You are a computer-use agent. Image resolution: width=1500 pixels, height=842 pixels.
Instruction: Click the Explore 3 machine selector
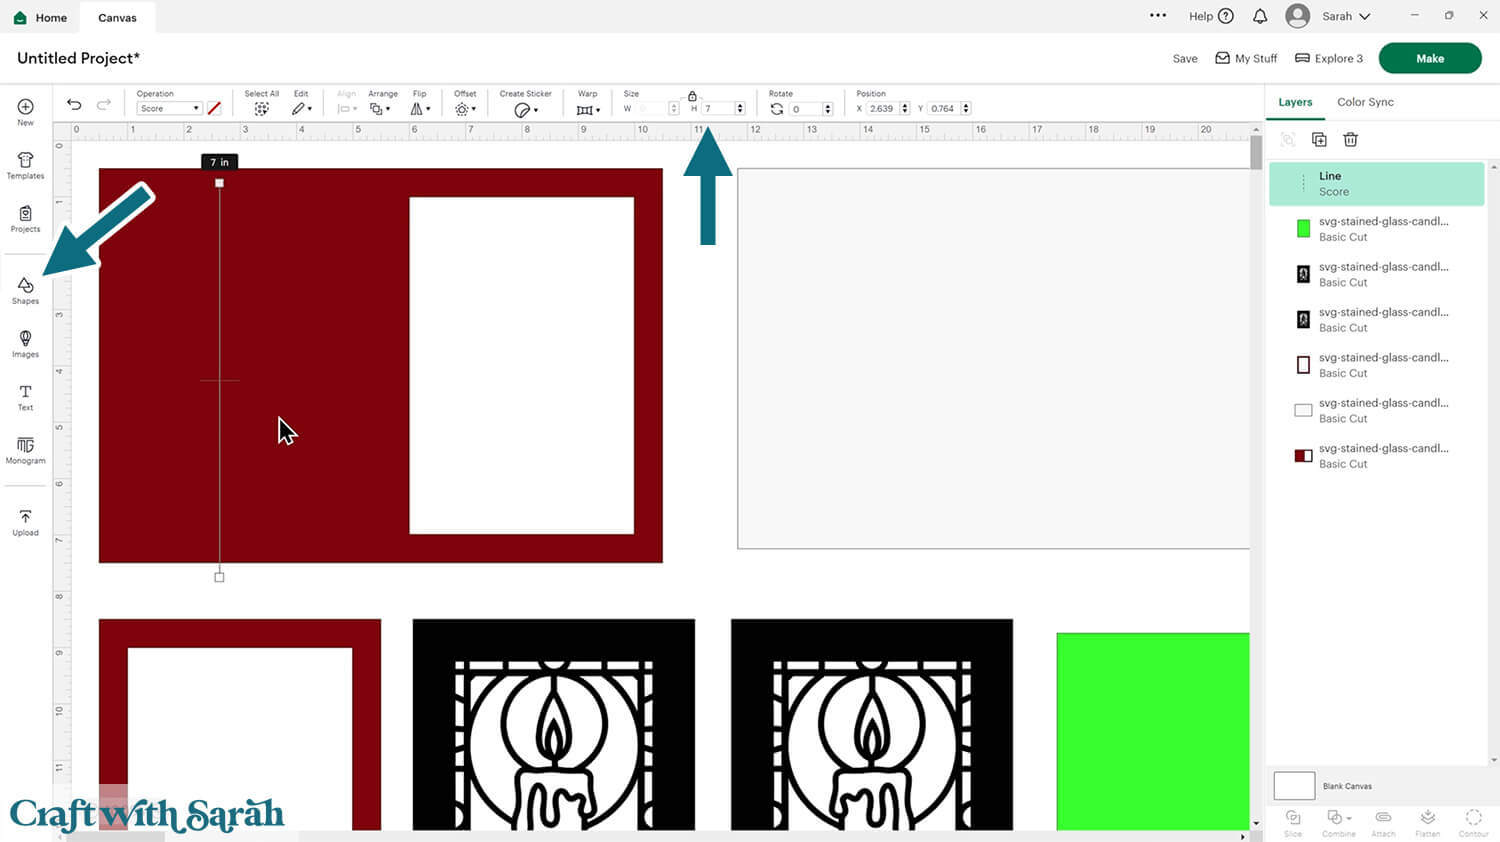click(x=1329, y=59)
